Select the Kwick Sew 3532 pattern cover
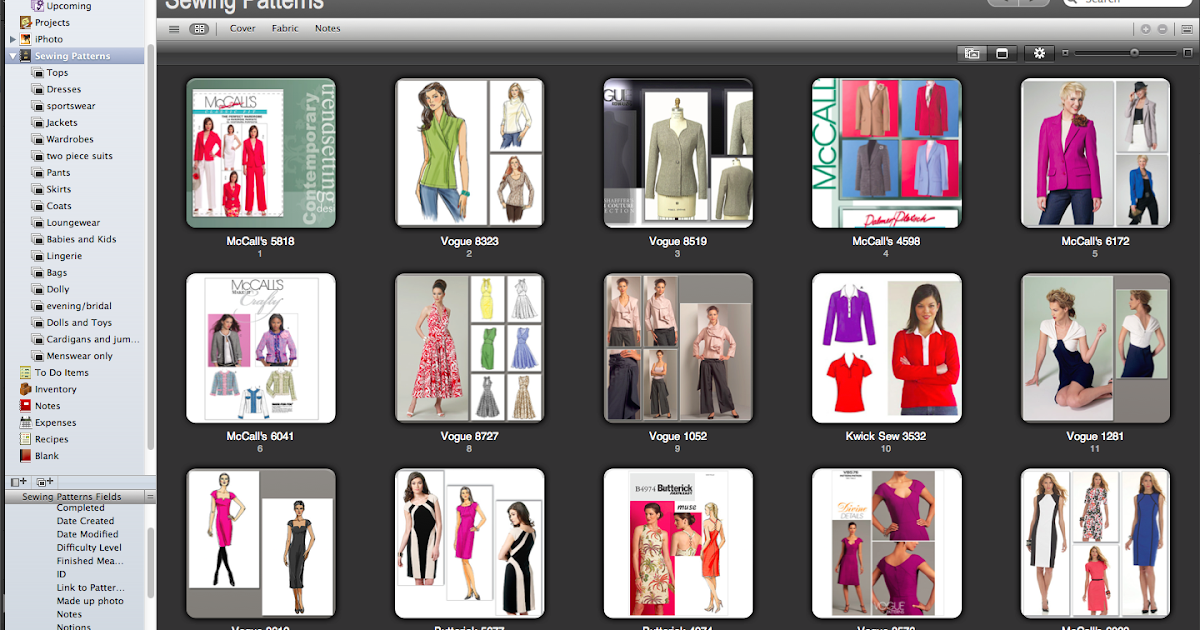 click(887, 348)
